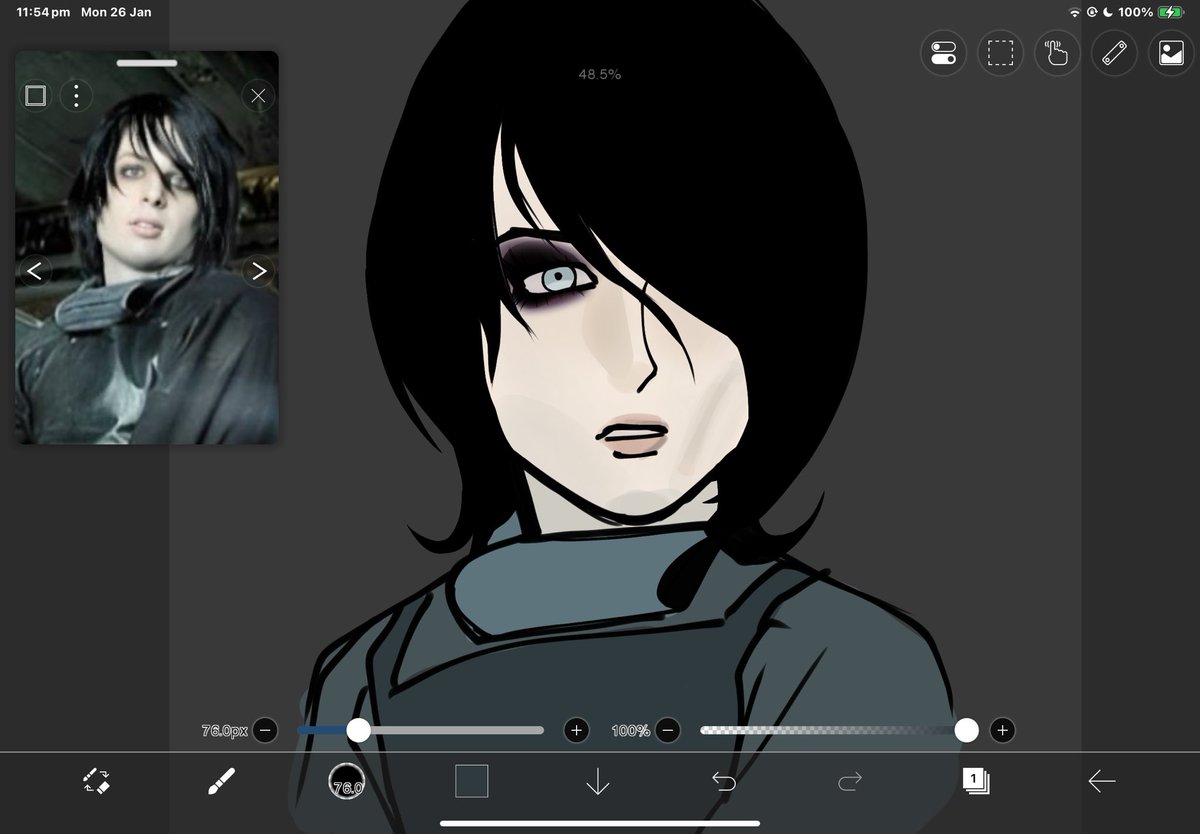Open the Materials/image tool

[1171, 54]
